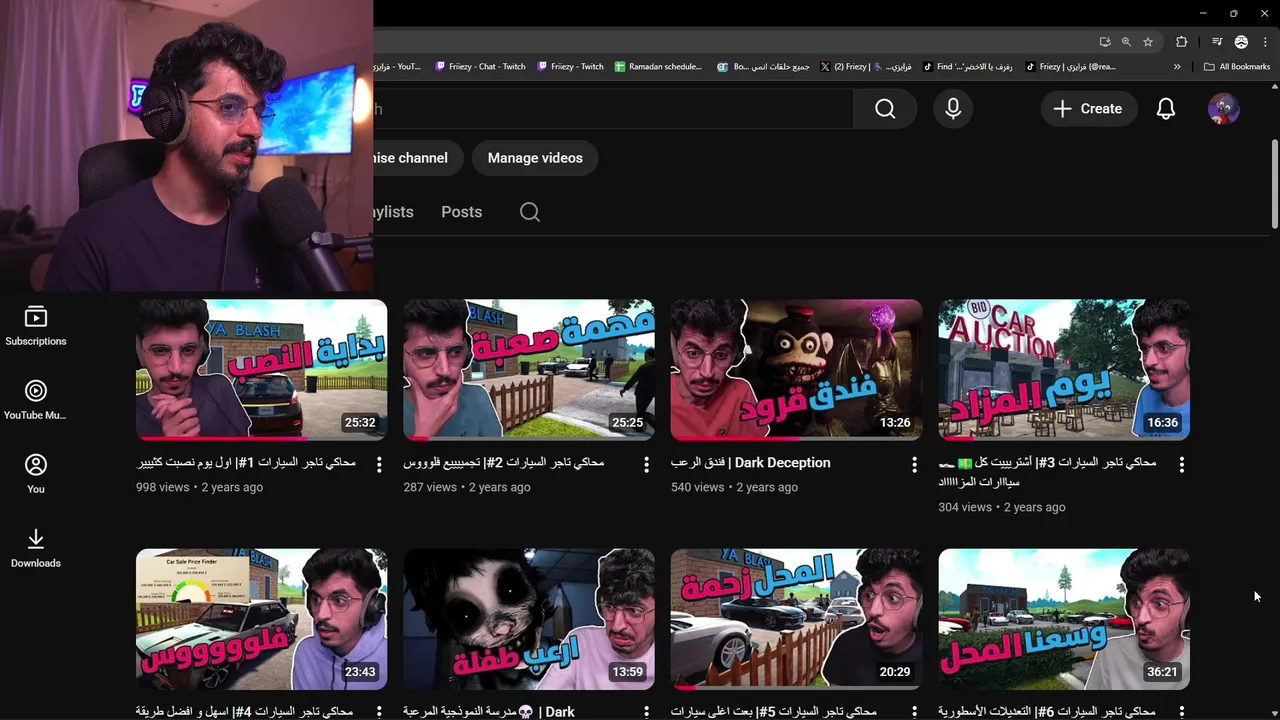This screenshot has width=1280, height=720.
Task: Click the page vertical scrollbar
Action: 1275,184
